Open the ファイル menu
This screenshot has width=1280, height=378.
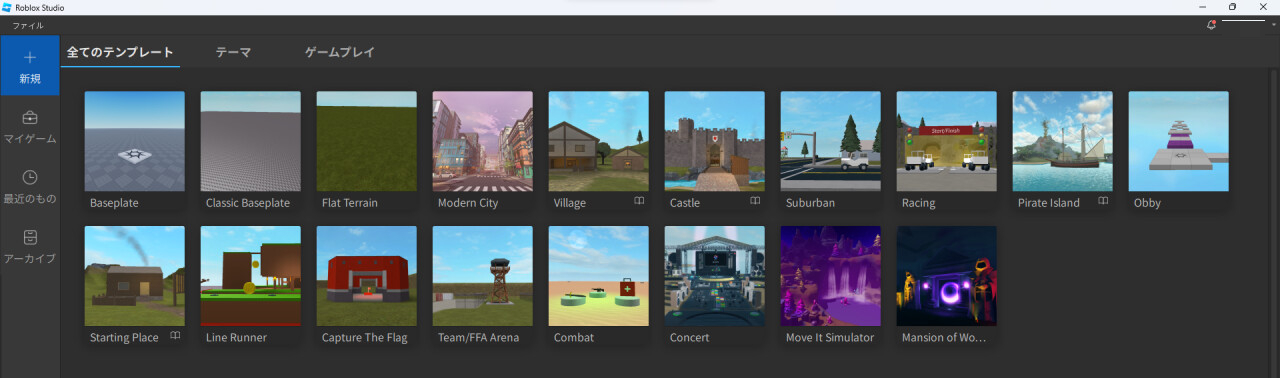tap(28, 25)
